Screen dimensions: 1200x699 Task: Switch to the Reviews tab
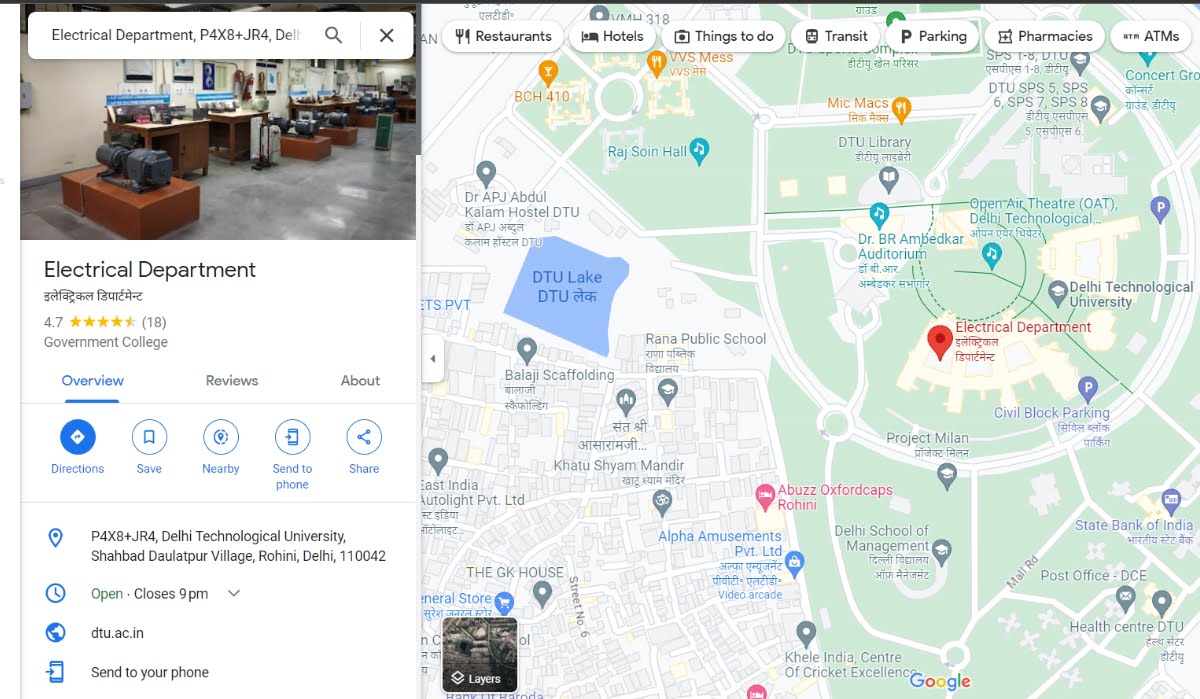point(231,381)
